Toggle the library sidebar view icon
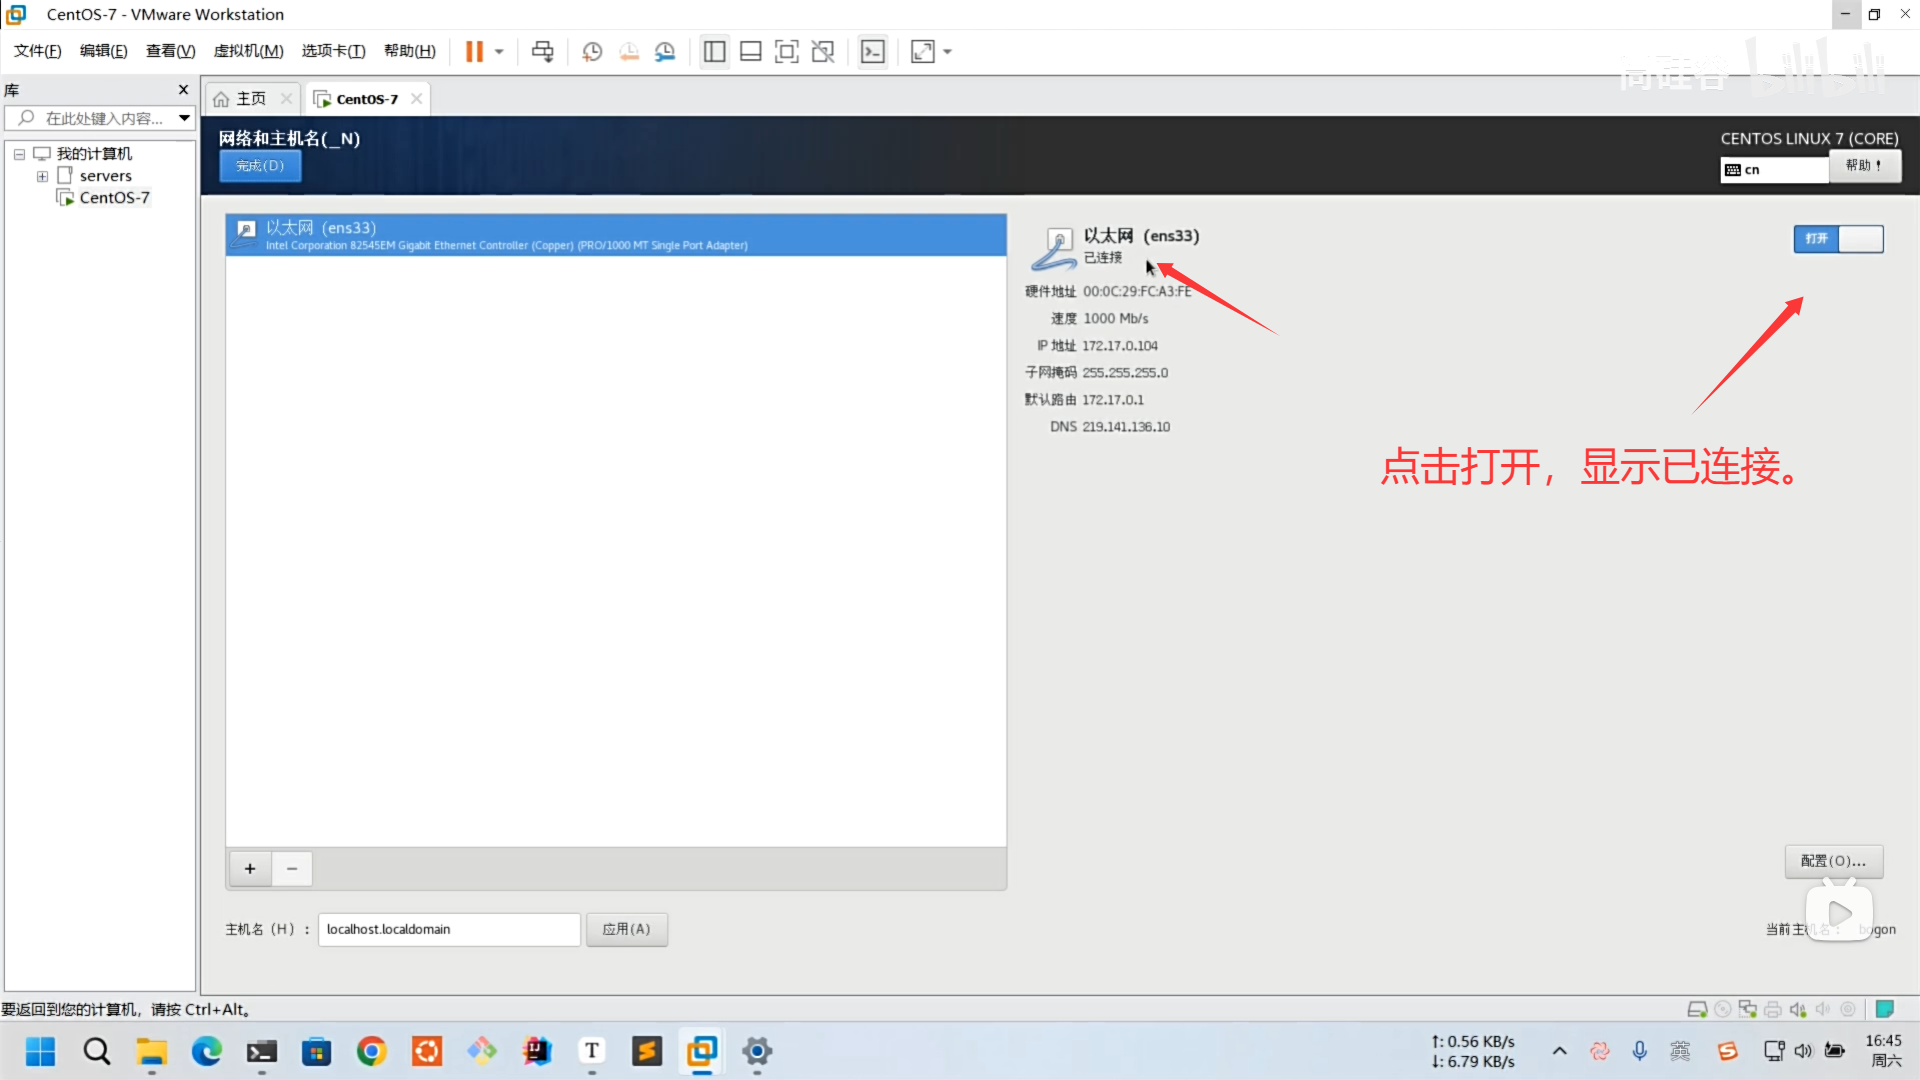The image size is (1920, 1080). click(714, 51)
